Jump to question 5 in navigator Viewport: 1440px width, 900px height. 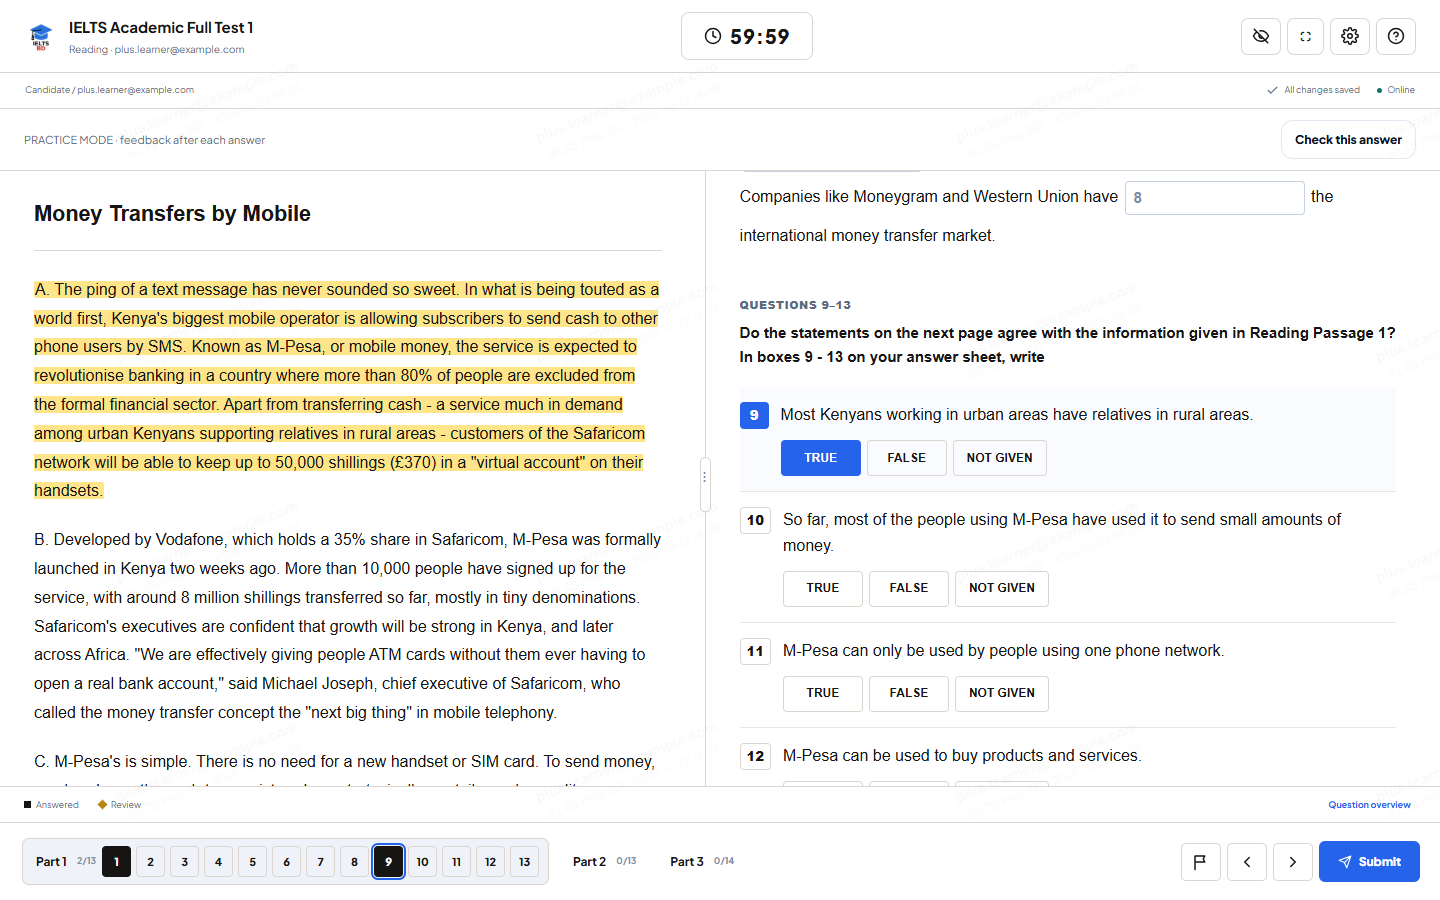252,862
